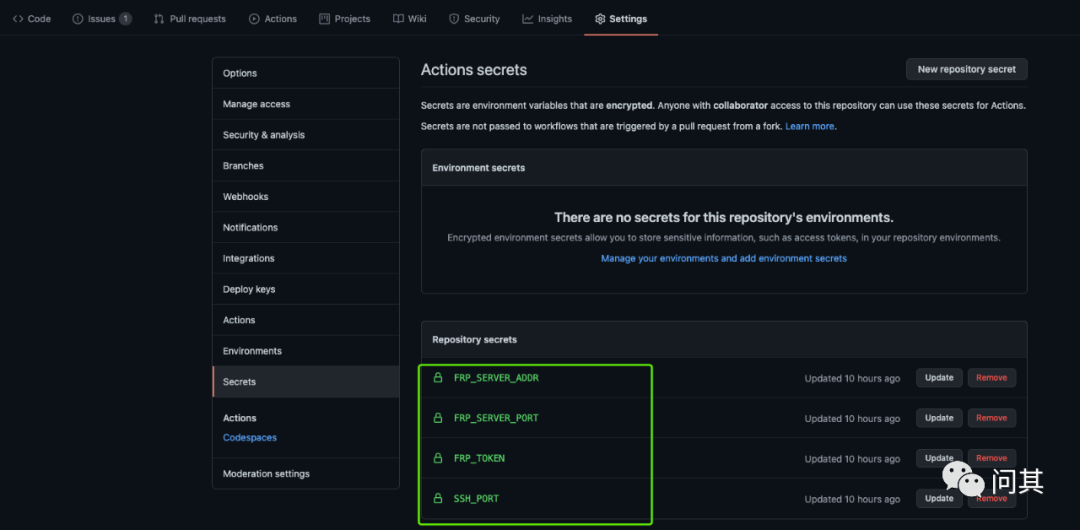Click the Actions secrets heading
This screenshot has height=530, width=1080.
[474, 70]
